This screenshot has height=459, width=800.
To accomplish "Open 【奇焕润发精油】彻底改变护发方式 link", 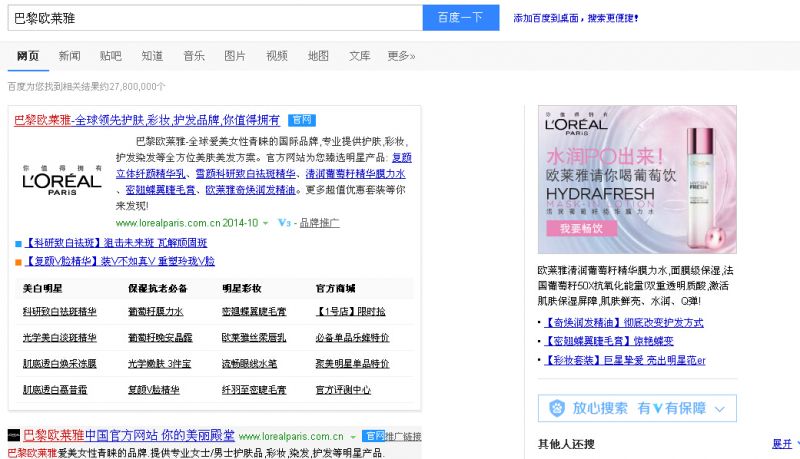I will point(623,322).
